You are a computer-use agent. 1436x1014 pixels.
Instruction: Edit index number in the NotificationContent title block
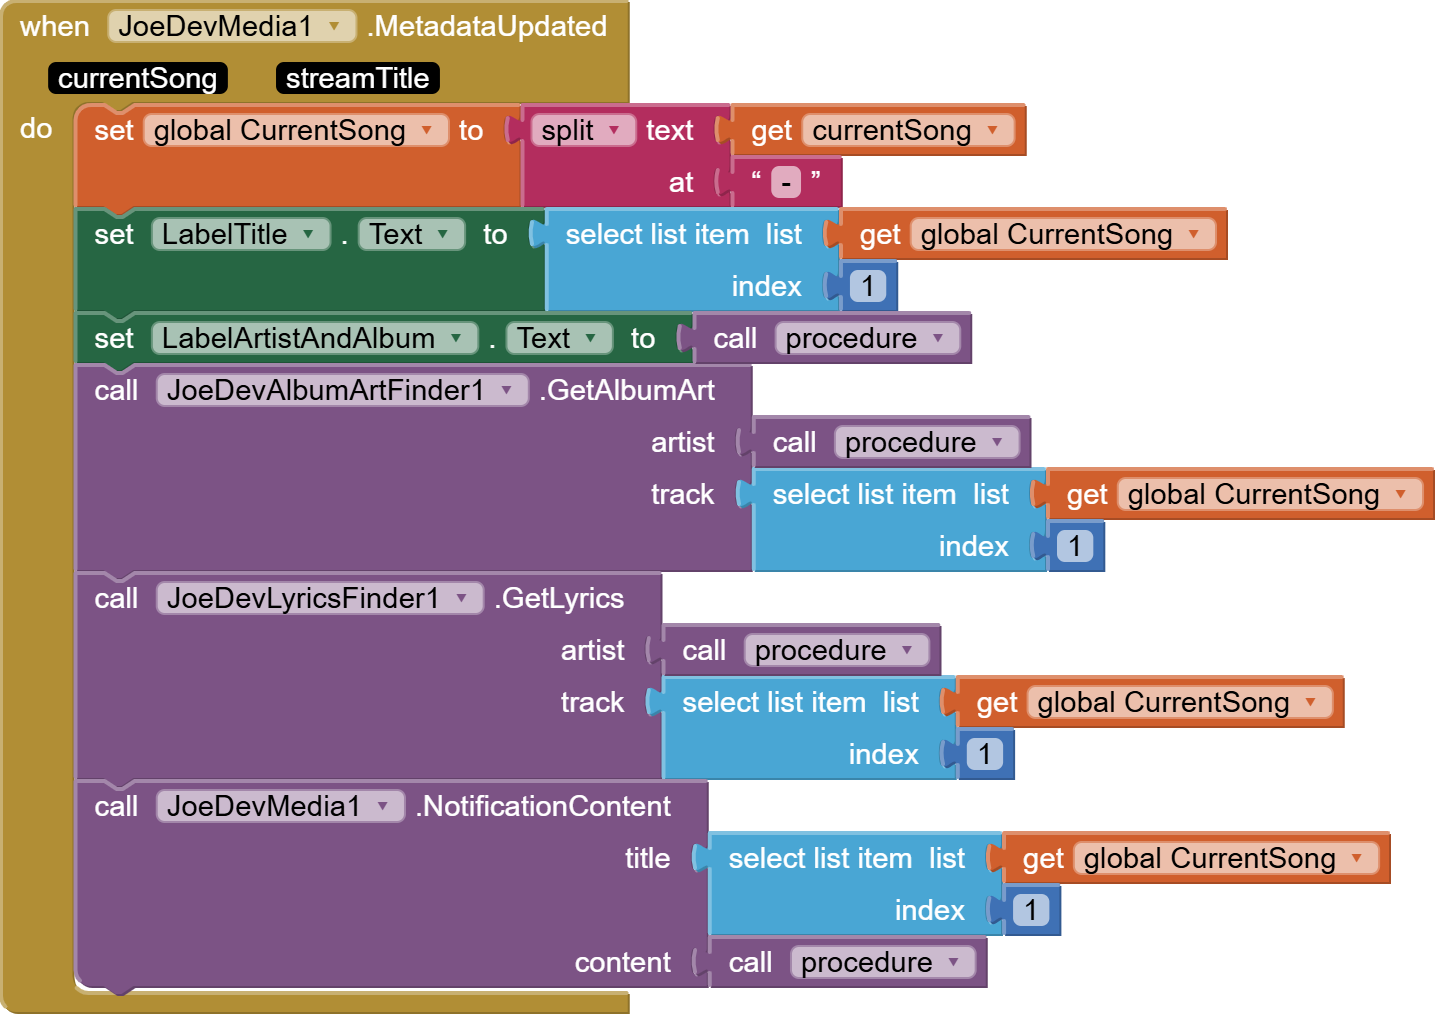pos(1030,911)
